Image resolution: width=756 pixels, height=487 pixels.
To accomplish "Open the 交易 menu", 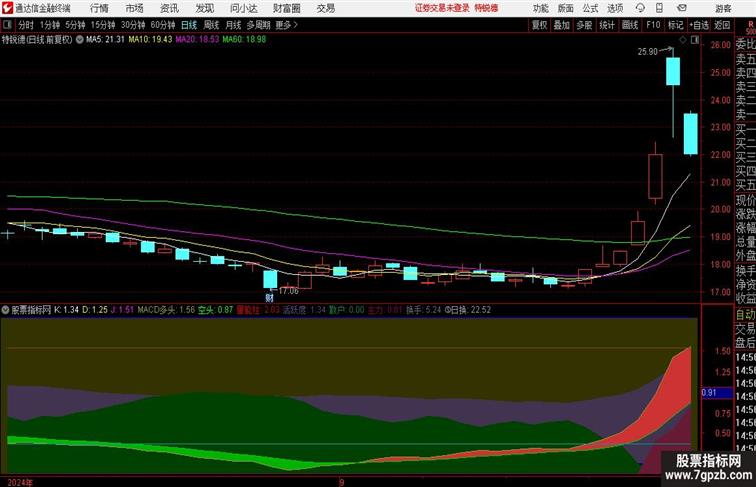I will click(x=326, y=8).
